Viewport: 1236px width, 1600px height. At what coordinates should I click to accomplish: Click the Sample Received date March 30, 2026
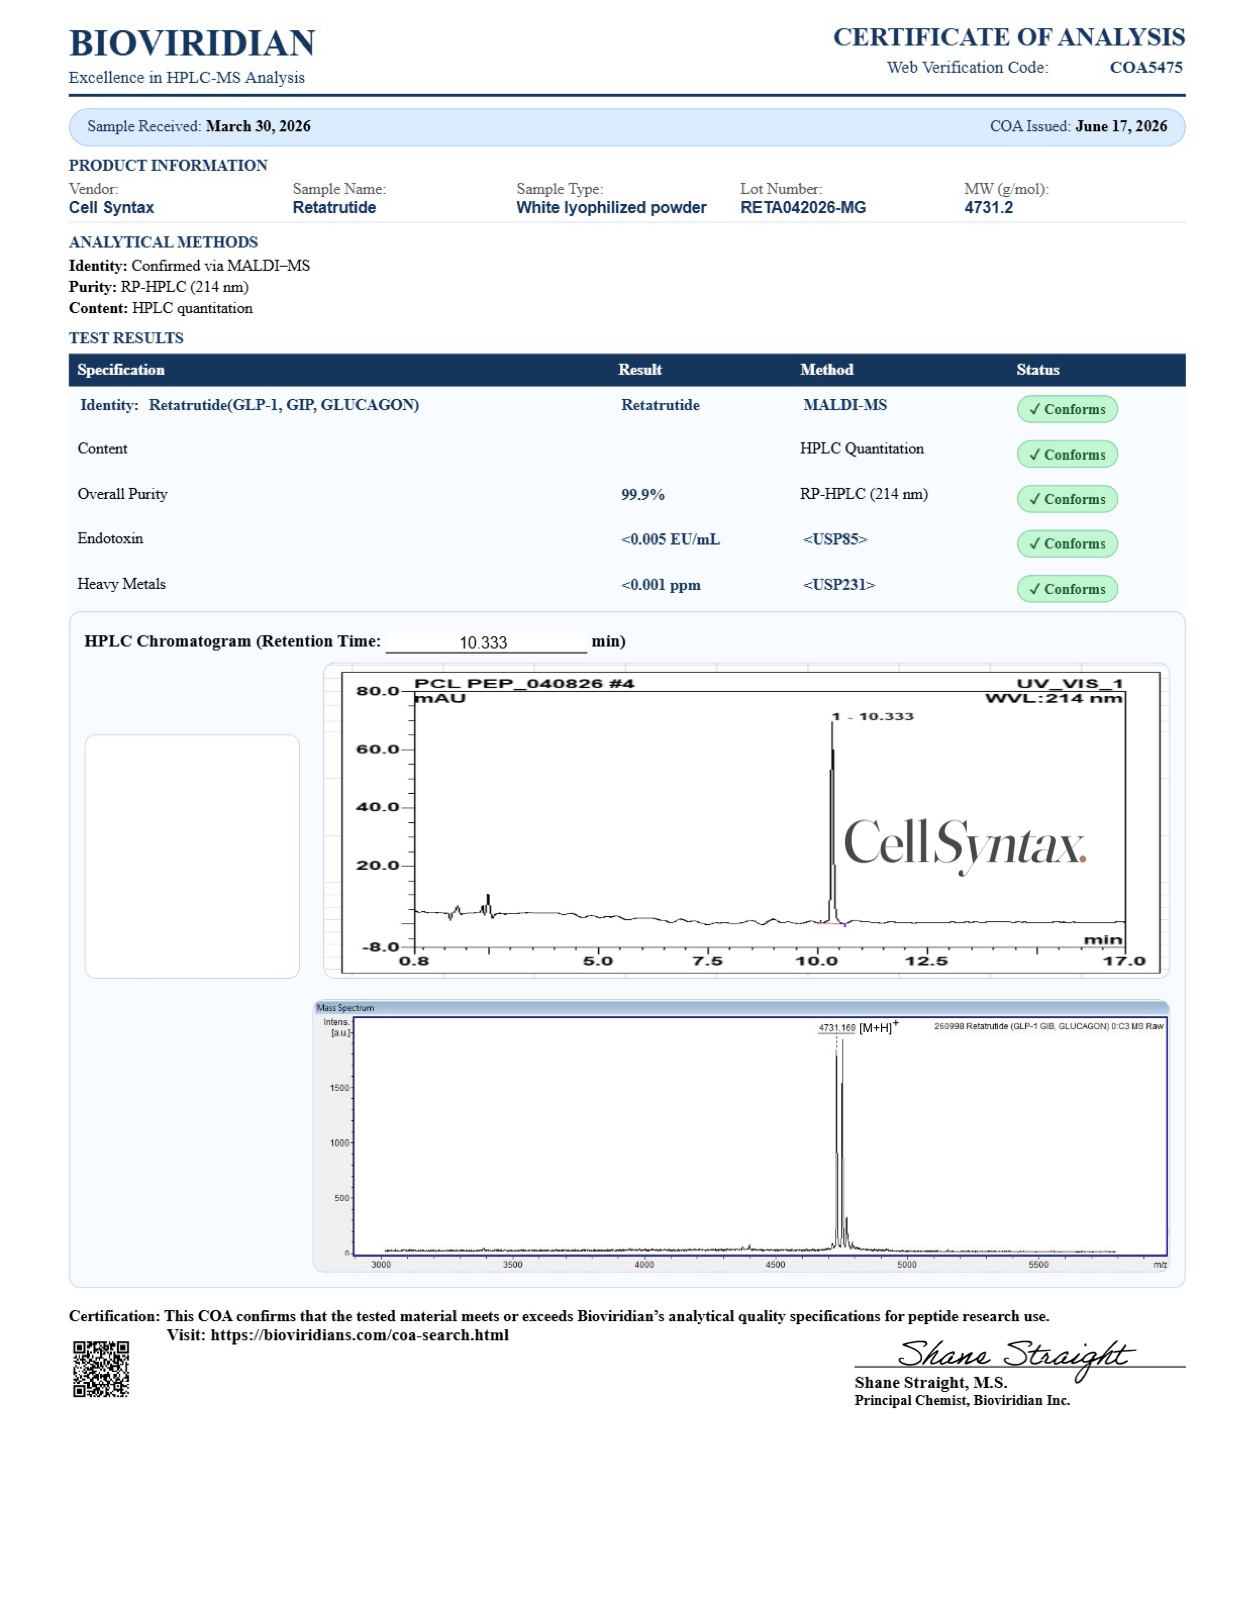click(x=258, y=126)
